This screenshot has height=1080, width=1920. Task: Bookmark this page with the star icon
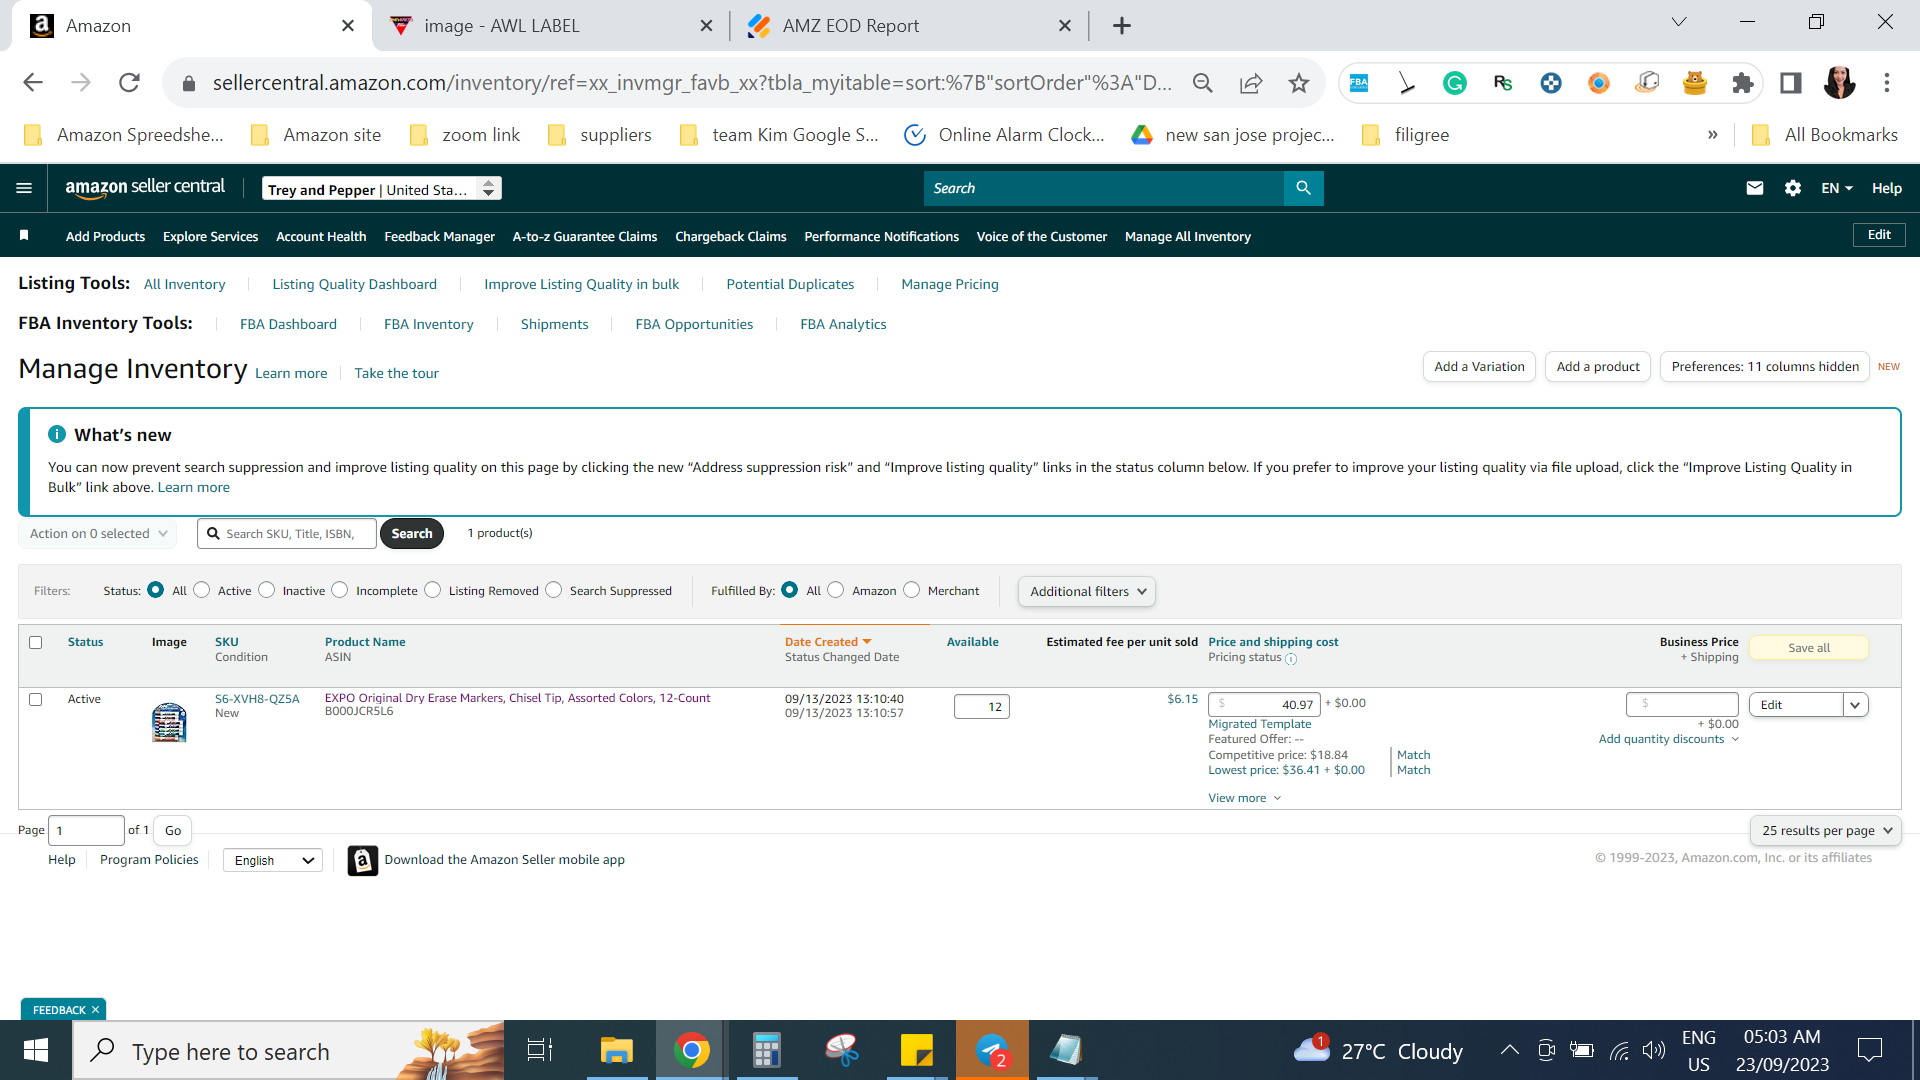pos(1298,83)
